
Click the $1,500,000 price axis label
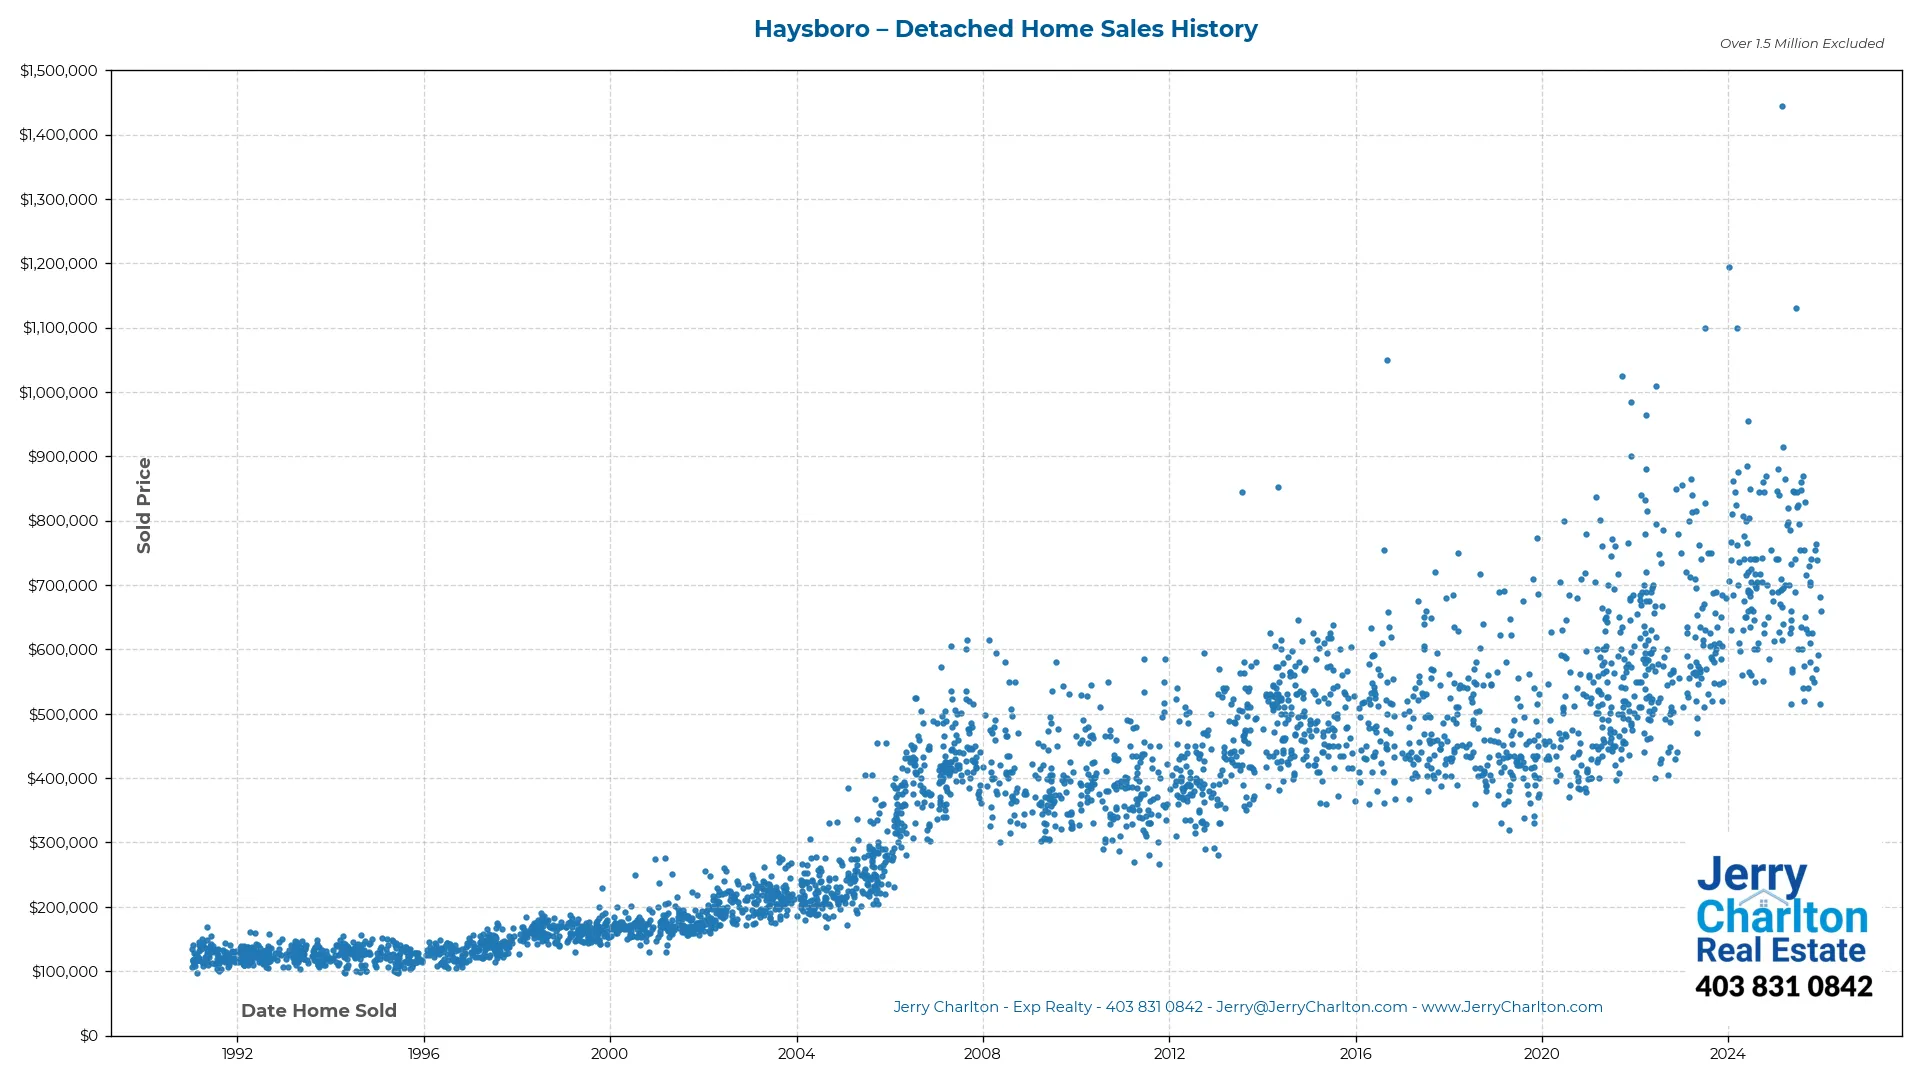point(58,70)
